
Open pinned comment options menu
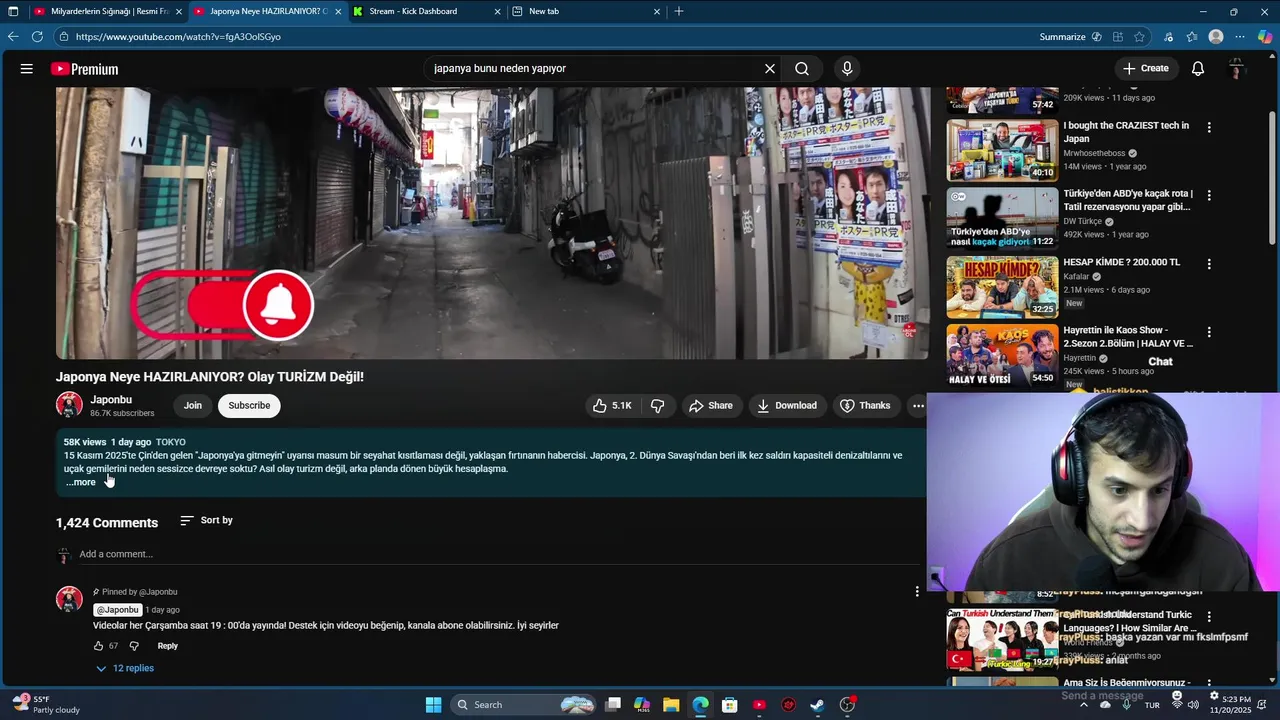(x=917, y=592)
